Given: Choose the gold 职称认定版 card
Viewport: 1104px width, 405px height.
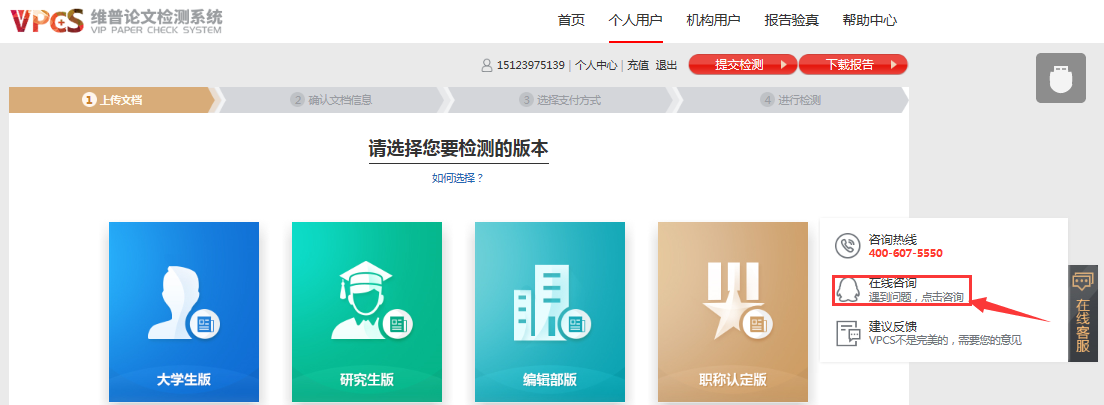Looking at the screenshot, I should (733, 313).
